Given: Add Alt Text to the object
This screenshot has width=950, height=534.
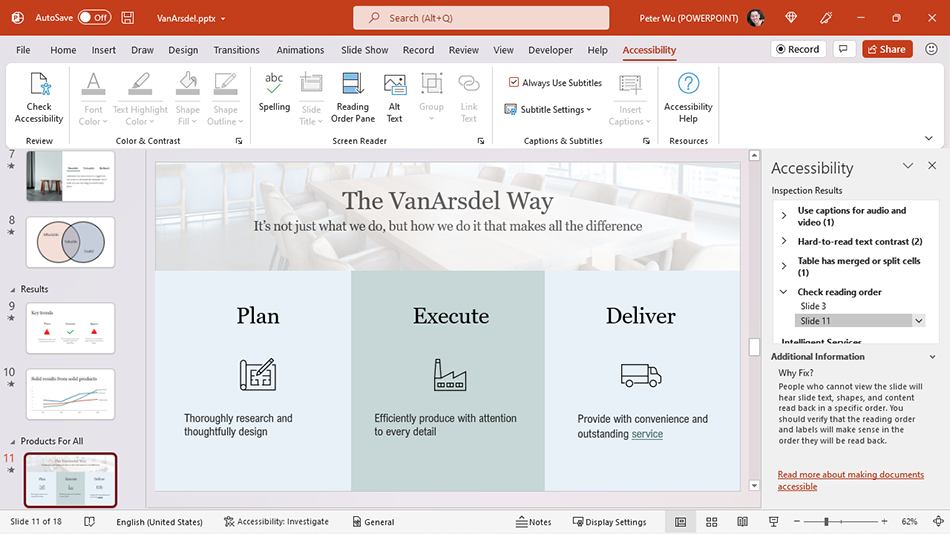Looking at the screenshot, I should coord(394,98).
